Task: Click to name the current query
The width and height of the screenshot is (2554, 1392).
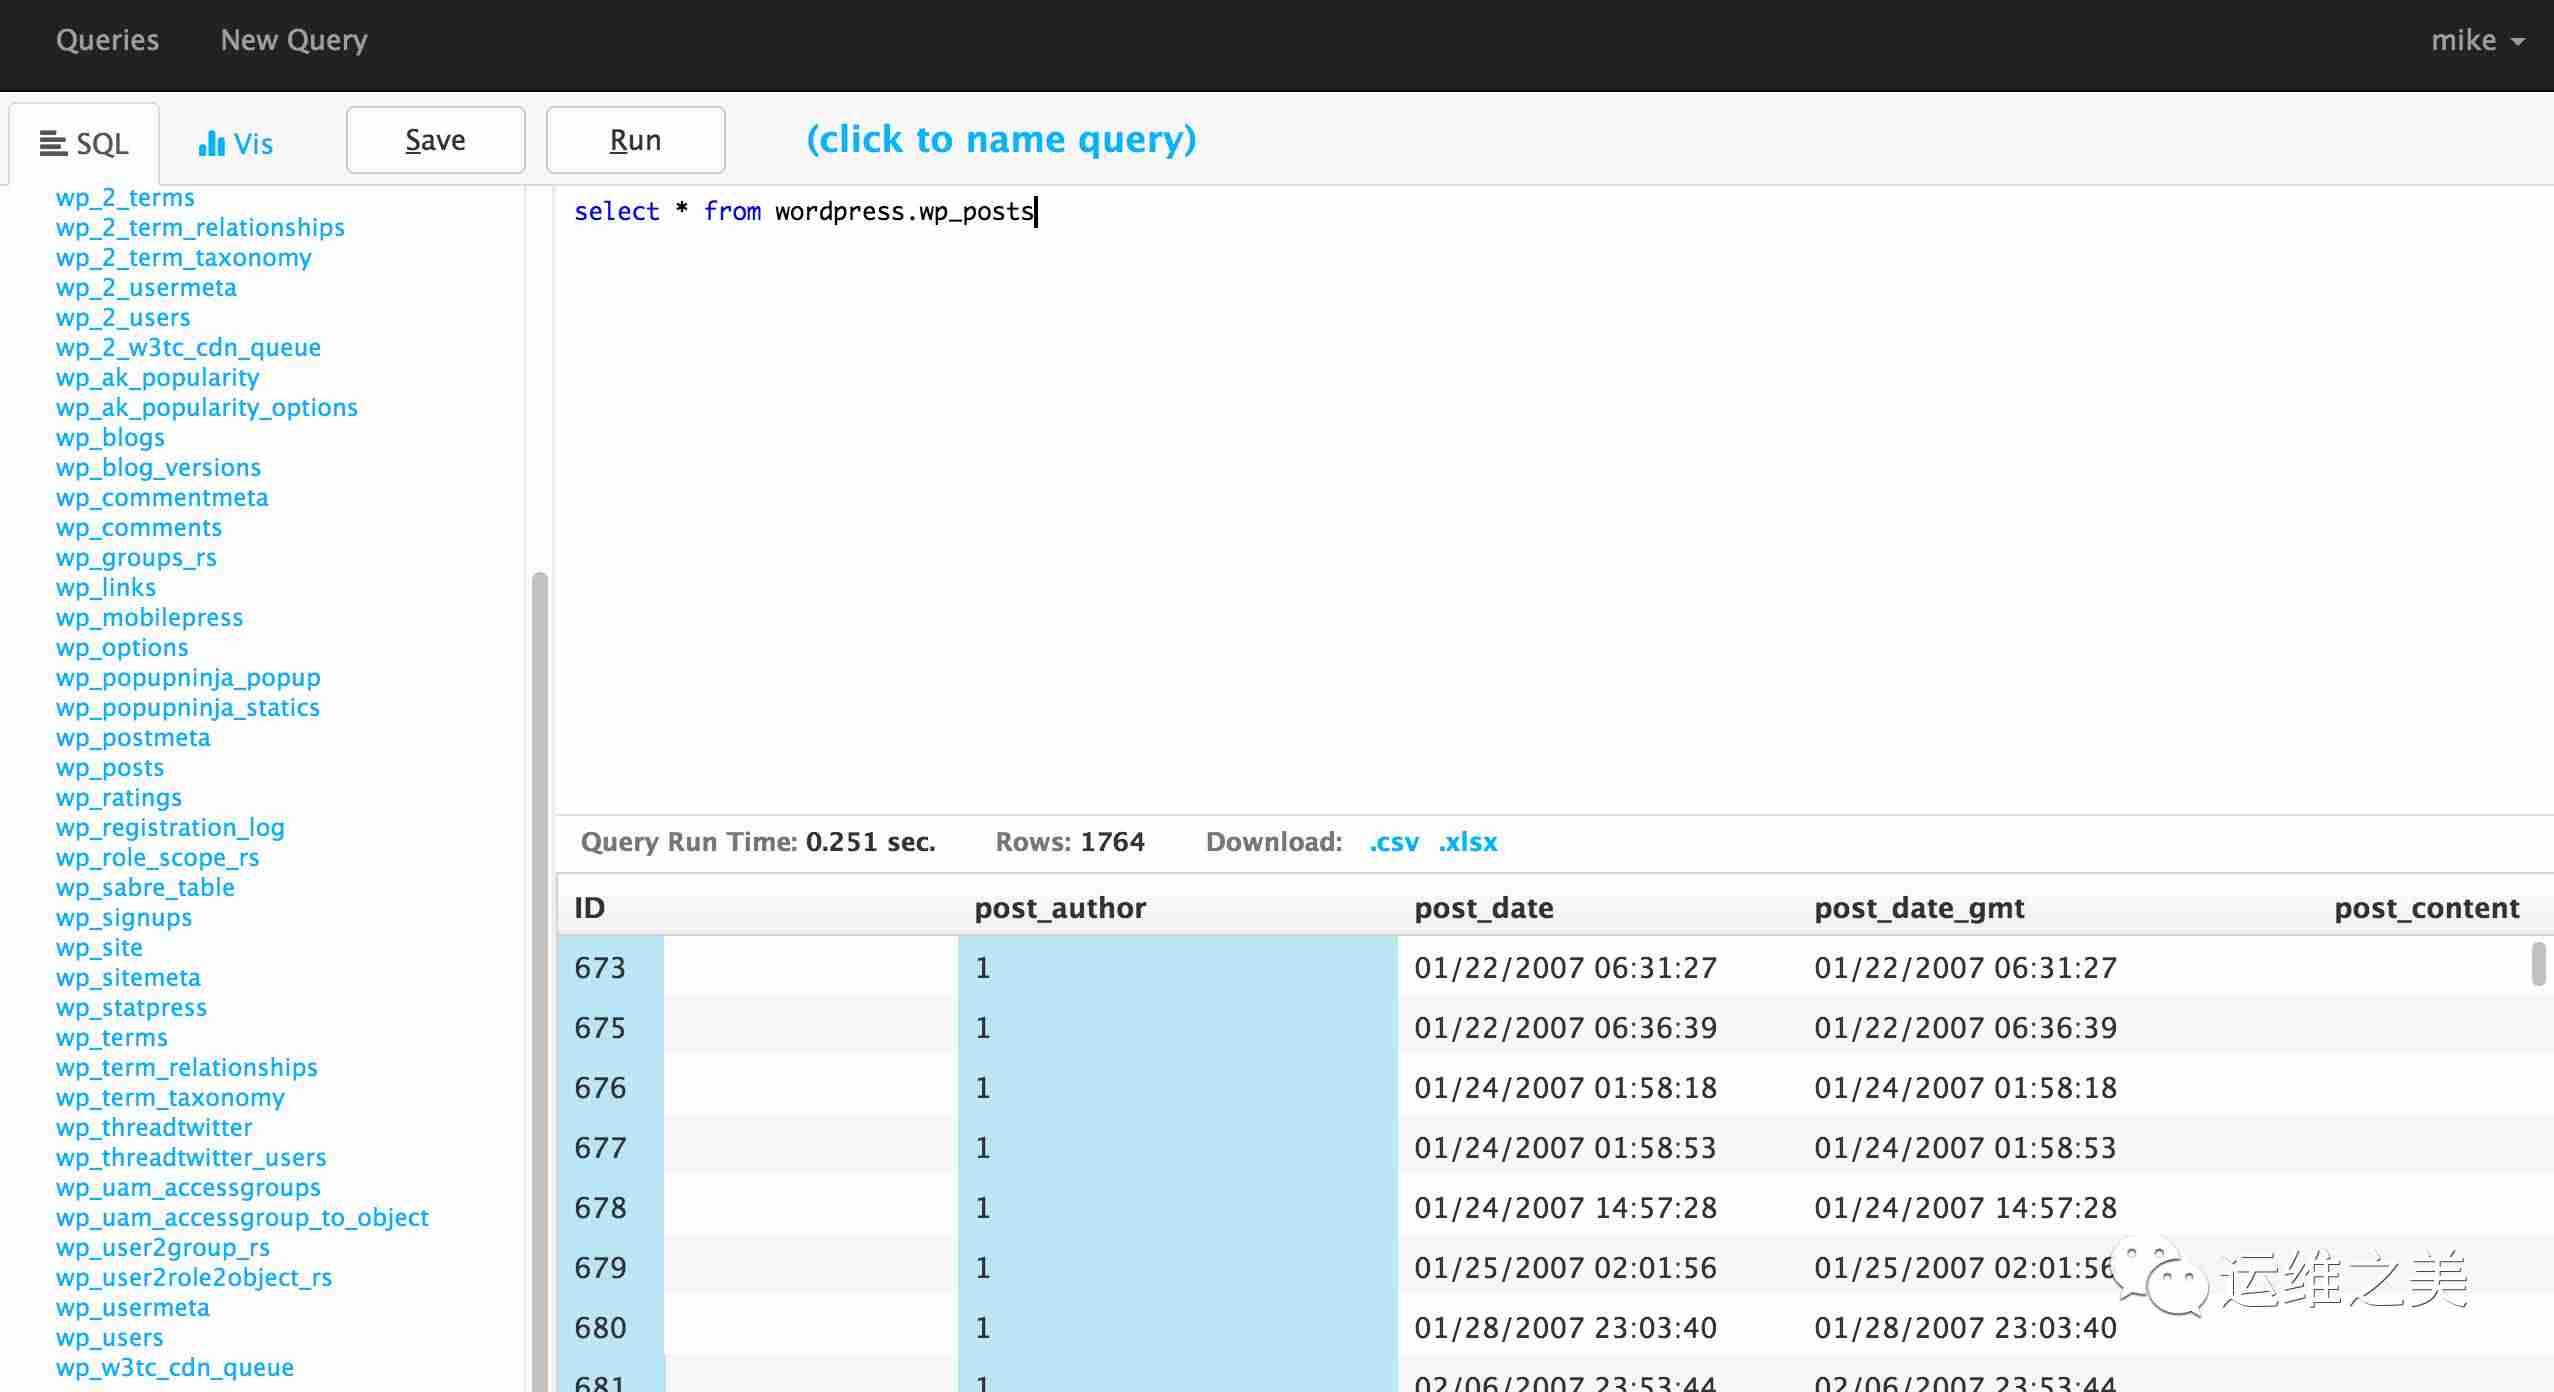Action: 1001,139
